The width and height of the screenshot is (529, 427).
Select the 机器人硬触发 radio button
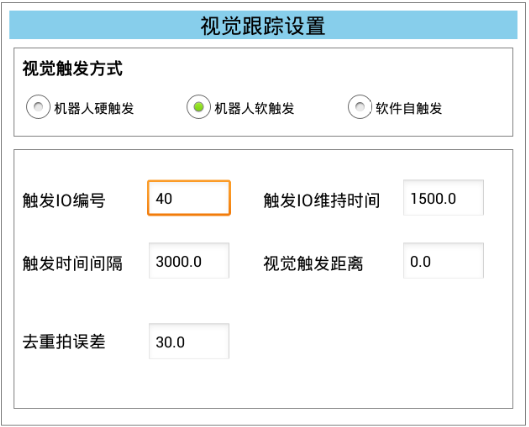(x=38, y=107)
